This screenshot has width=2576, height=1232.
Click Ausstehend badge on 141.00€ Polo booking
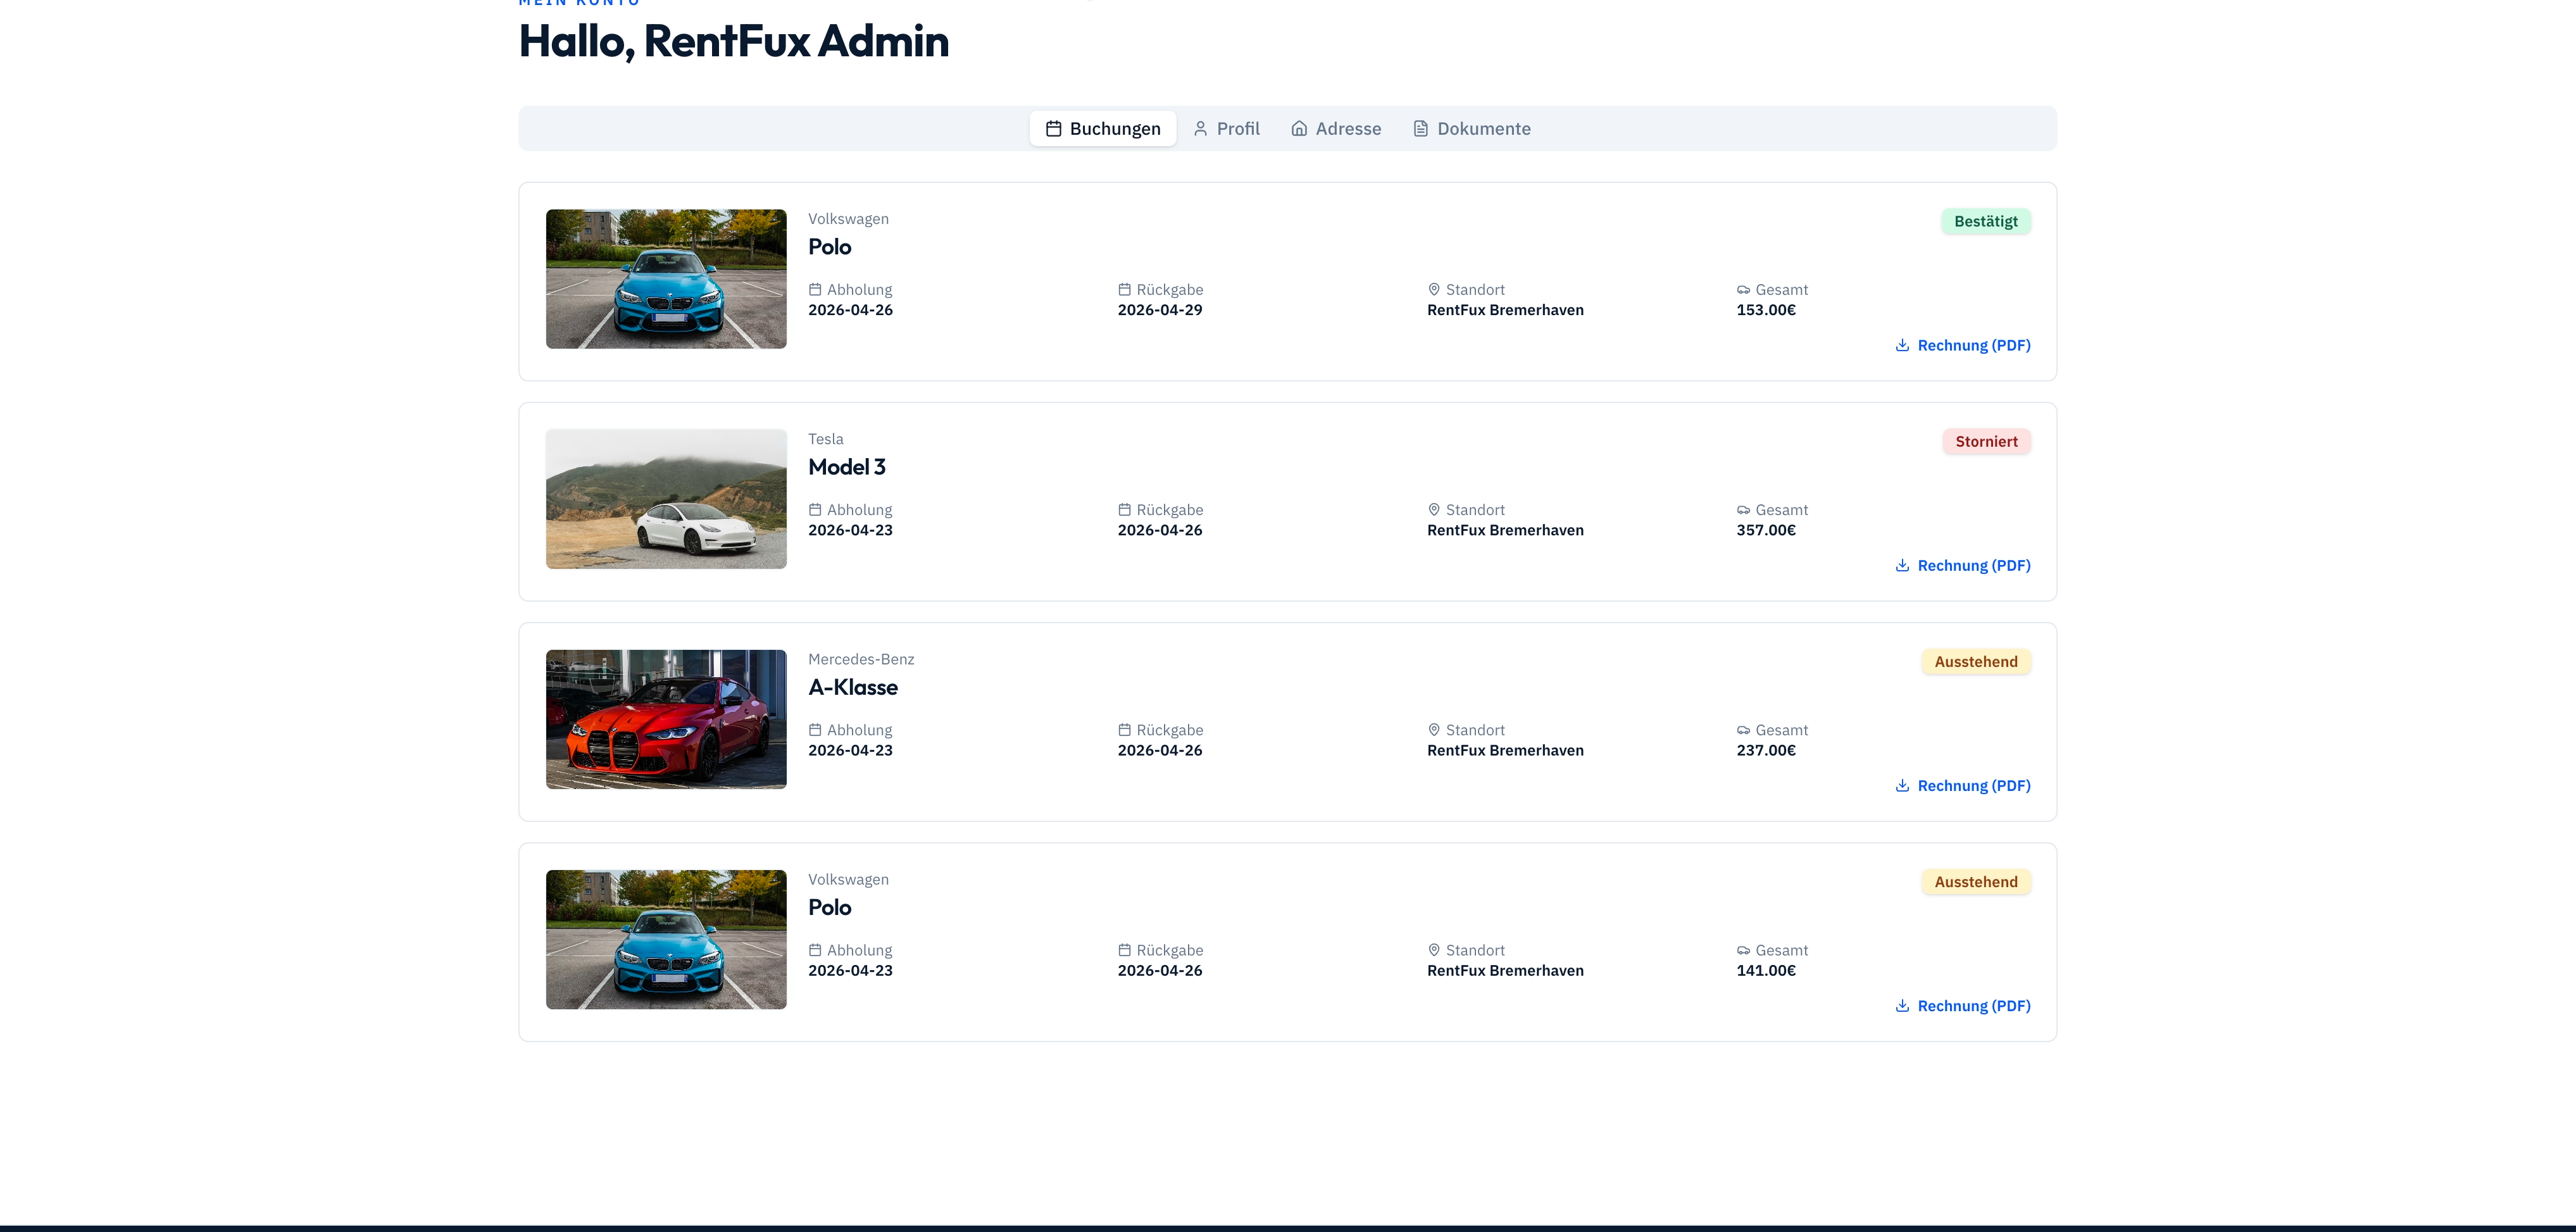[x=1975, y=881]
